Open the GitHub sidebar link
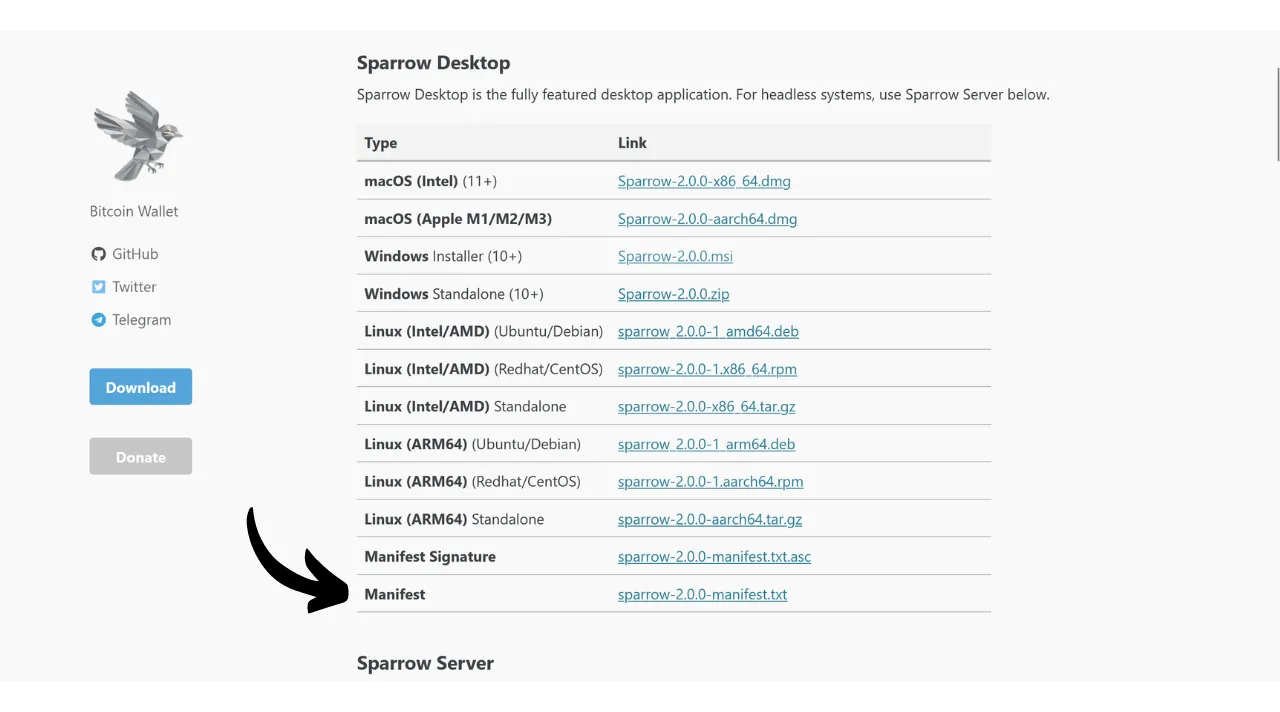The image size is (1280, 712). pyautogui.click(x=135, y=254)
